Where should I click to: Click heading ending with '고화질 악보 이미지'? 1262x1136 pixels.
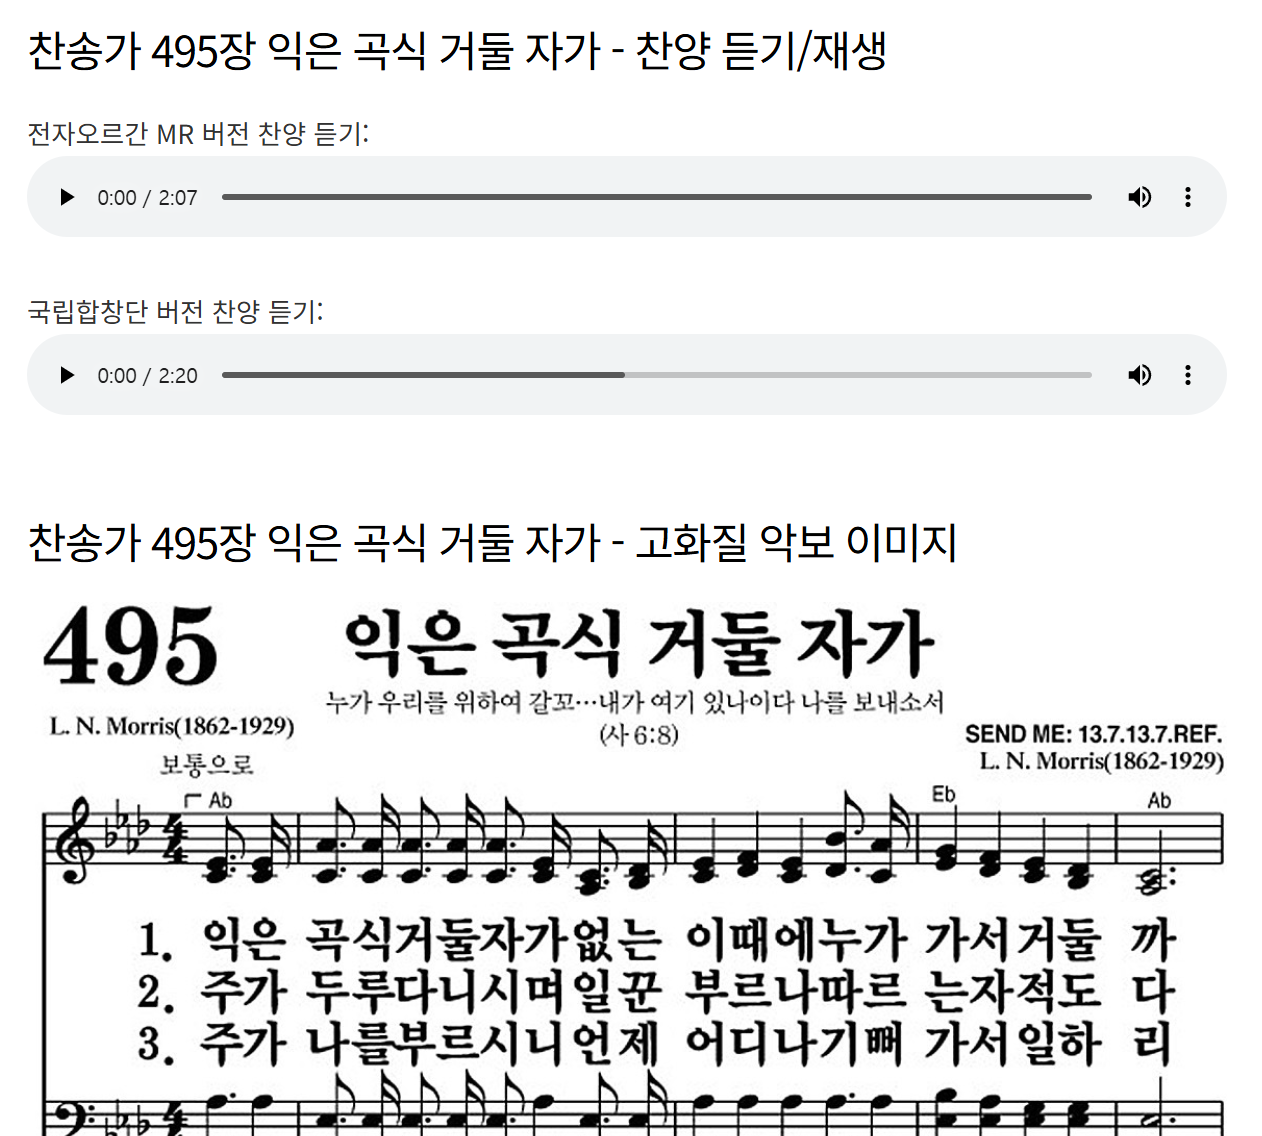pyautogui.click(x=492, y=543)
